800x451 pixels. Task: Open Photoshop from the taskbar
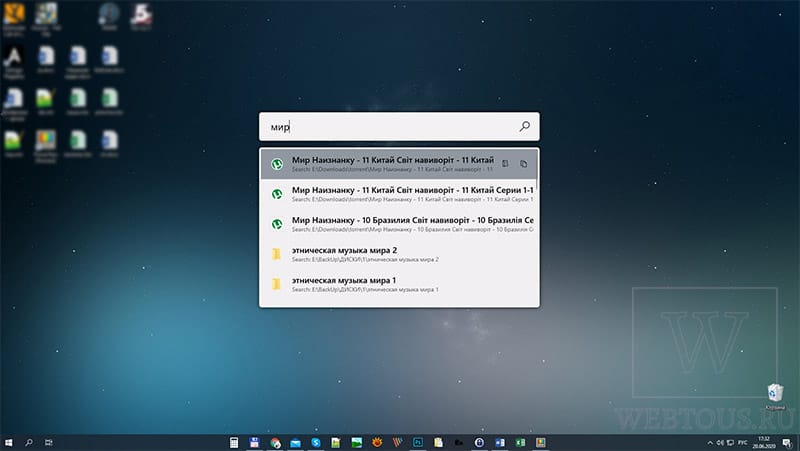point(418,442)
